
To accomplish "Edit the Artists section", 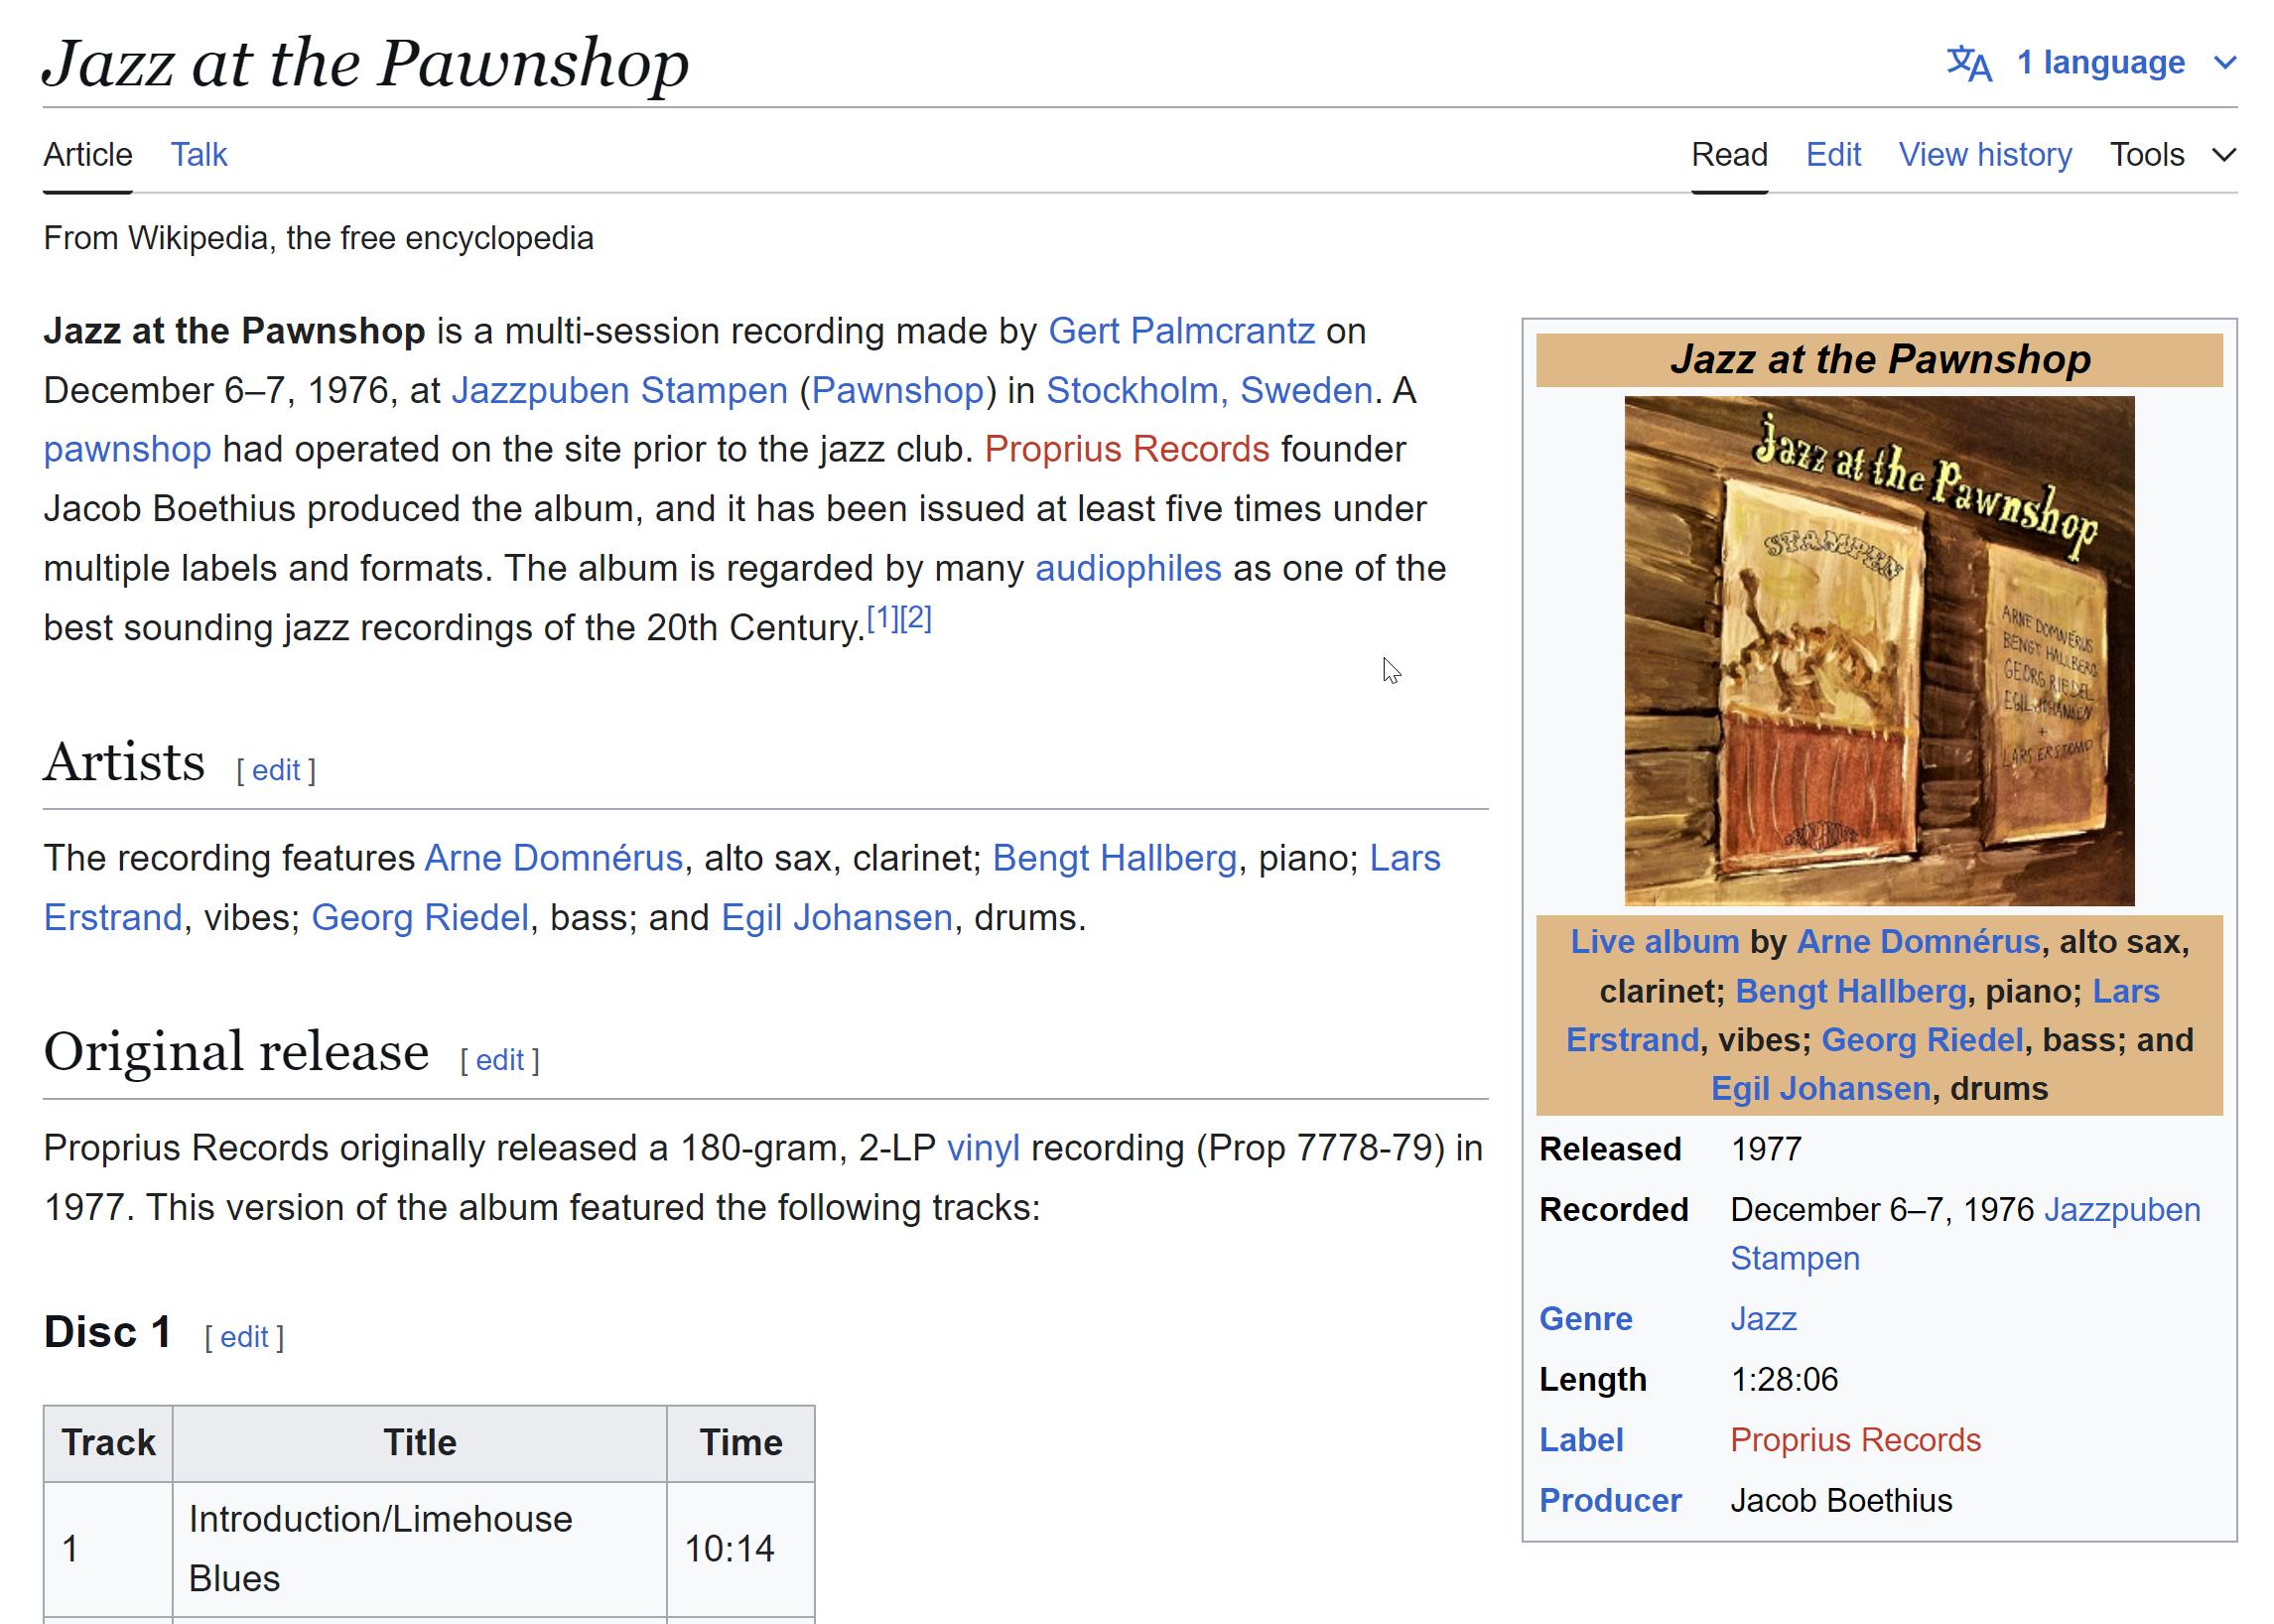I will 276,770.
